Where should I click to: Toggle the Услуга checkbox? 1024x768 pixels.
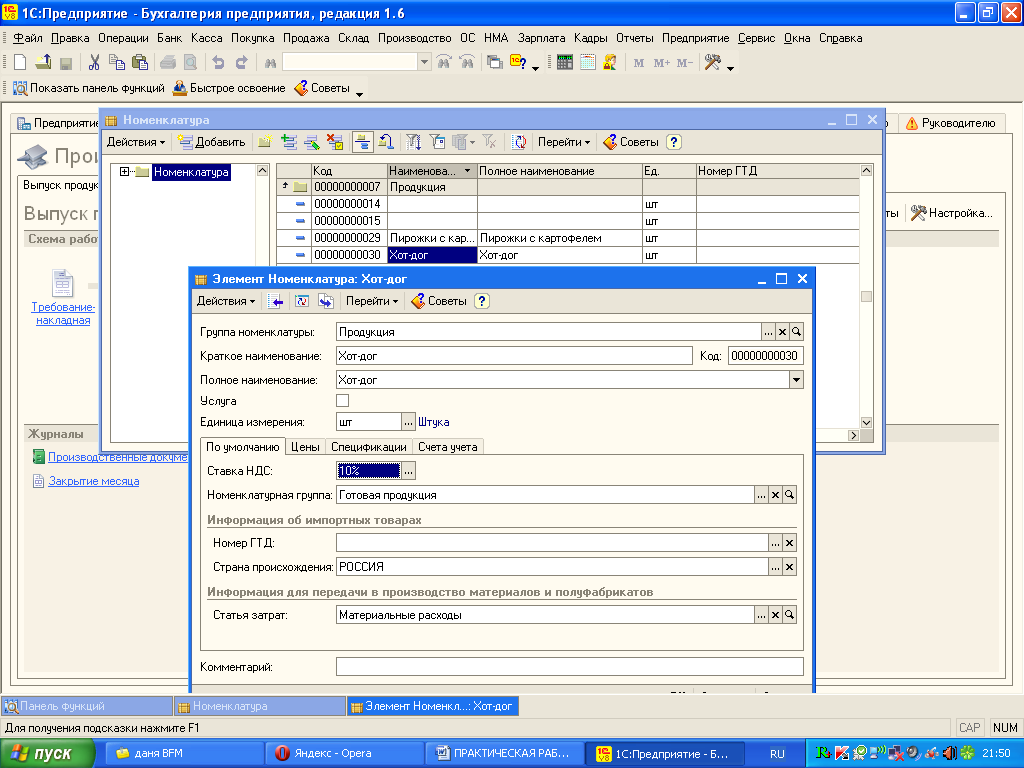(342, 400)
